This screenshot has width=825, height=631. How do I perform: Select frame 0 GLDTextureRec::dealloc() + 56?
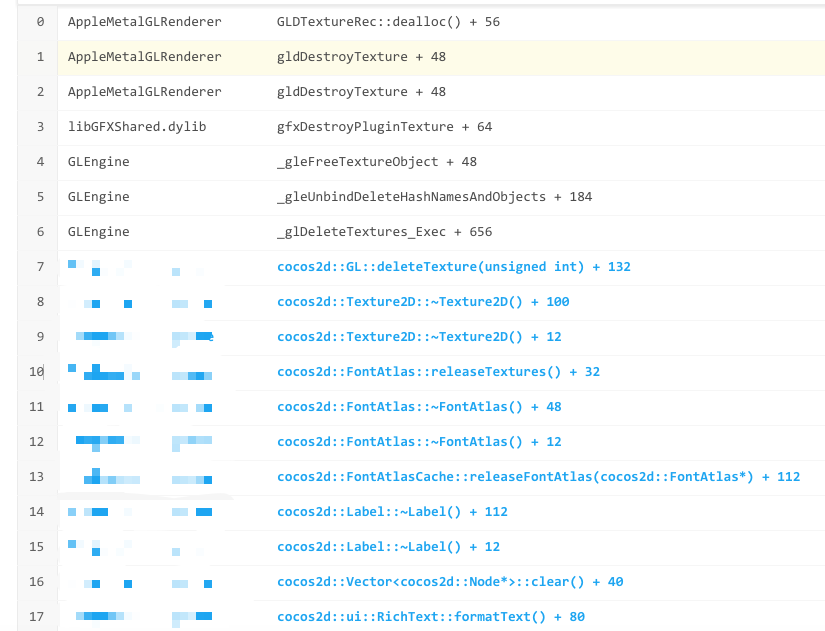[388, 22]
